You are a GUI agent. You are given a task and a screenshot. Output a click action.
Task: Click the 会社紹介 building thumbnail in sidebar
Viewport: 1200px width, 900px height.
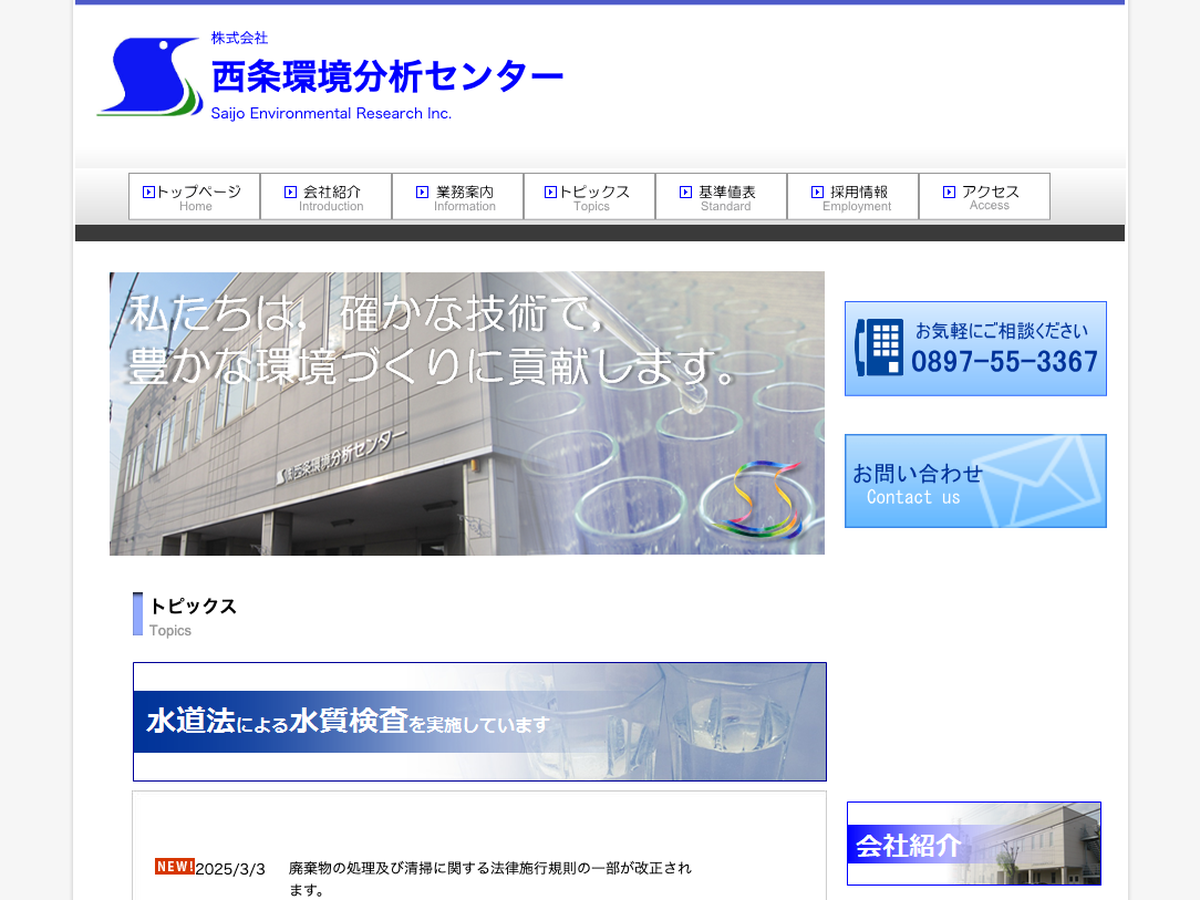974,843
